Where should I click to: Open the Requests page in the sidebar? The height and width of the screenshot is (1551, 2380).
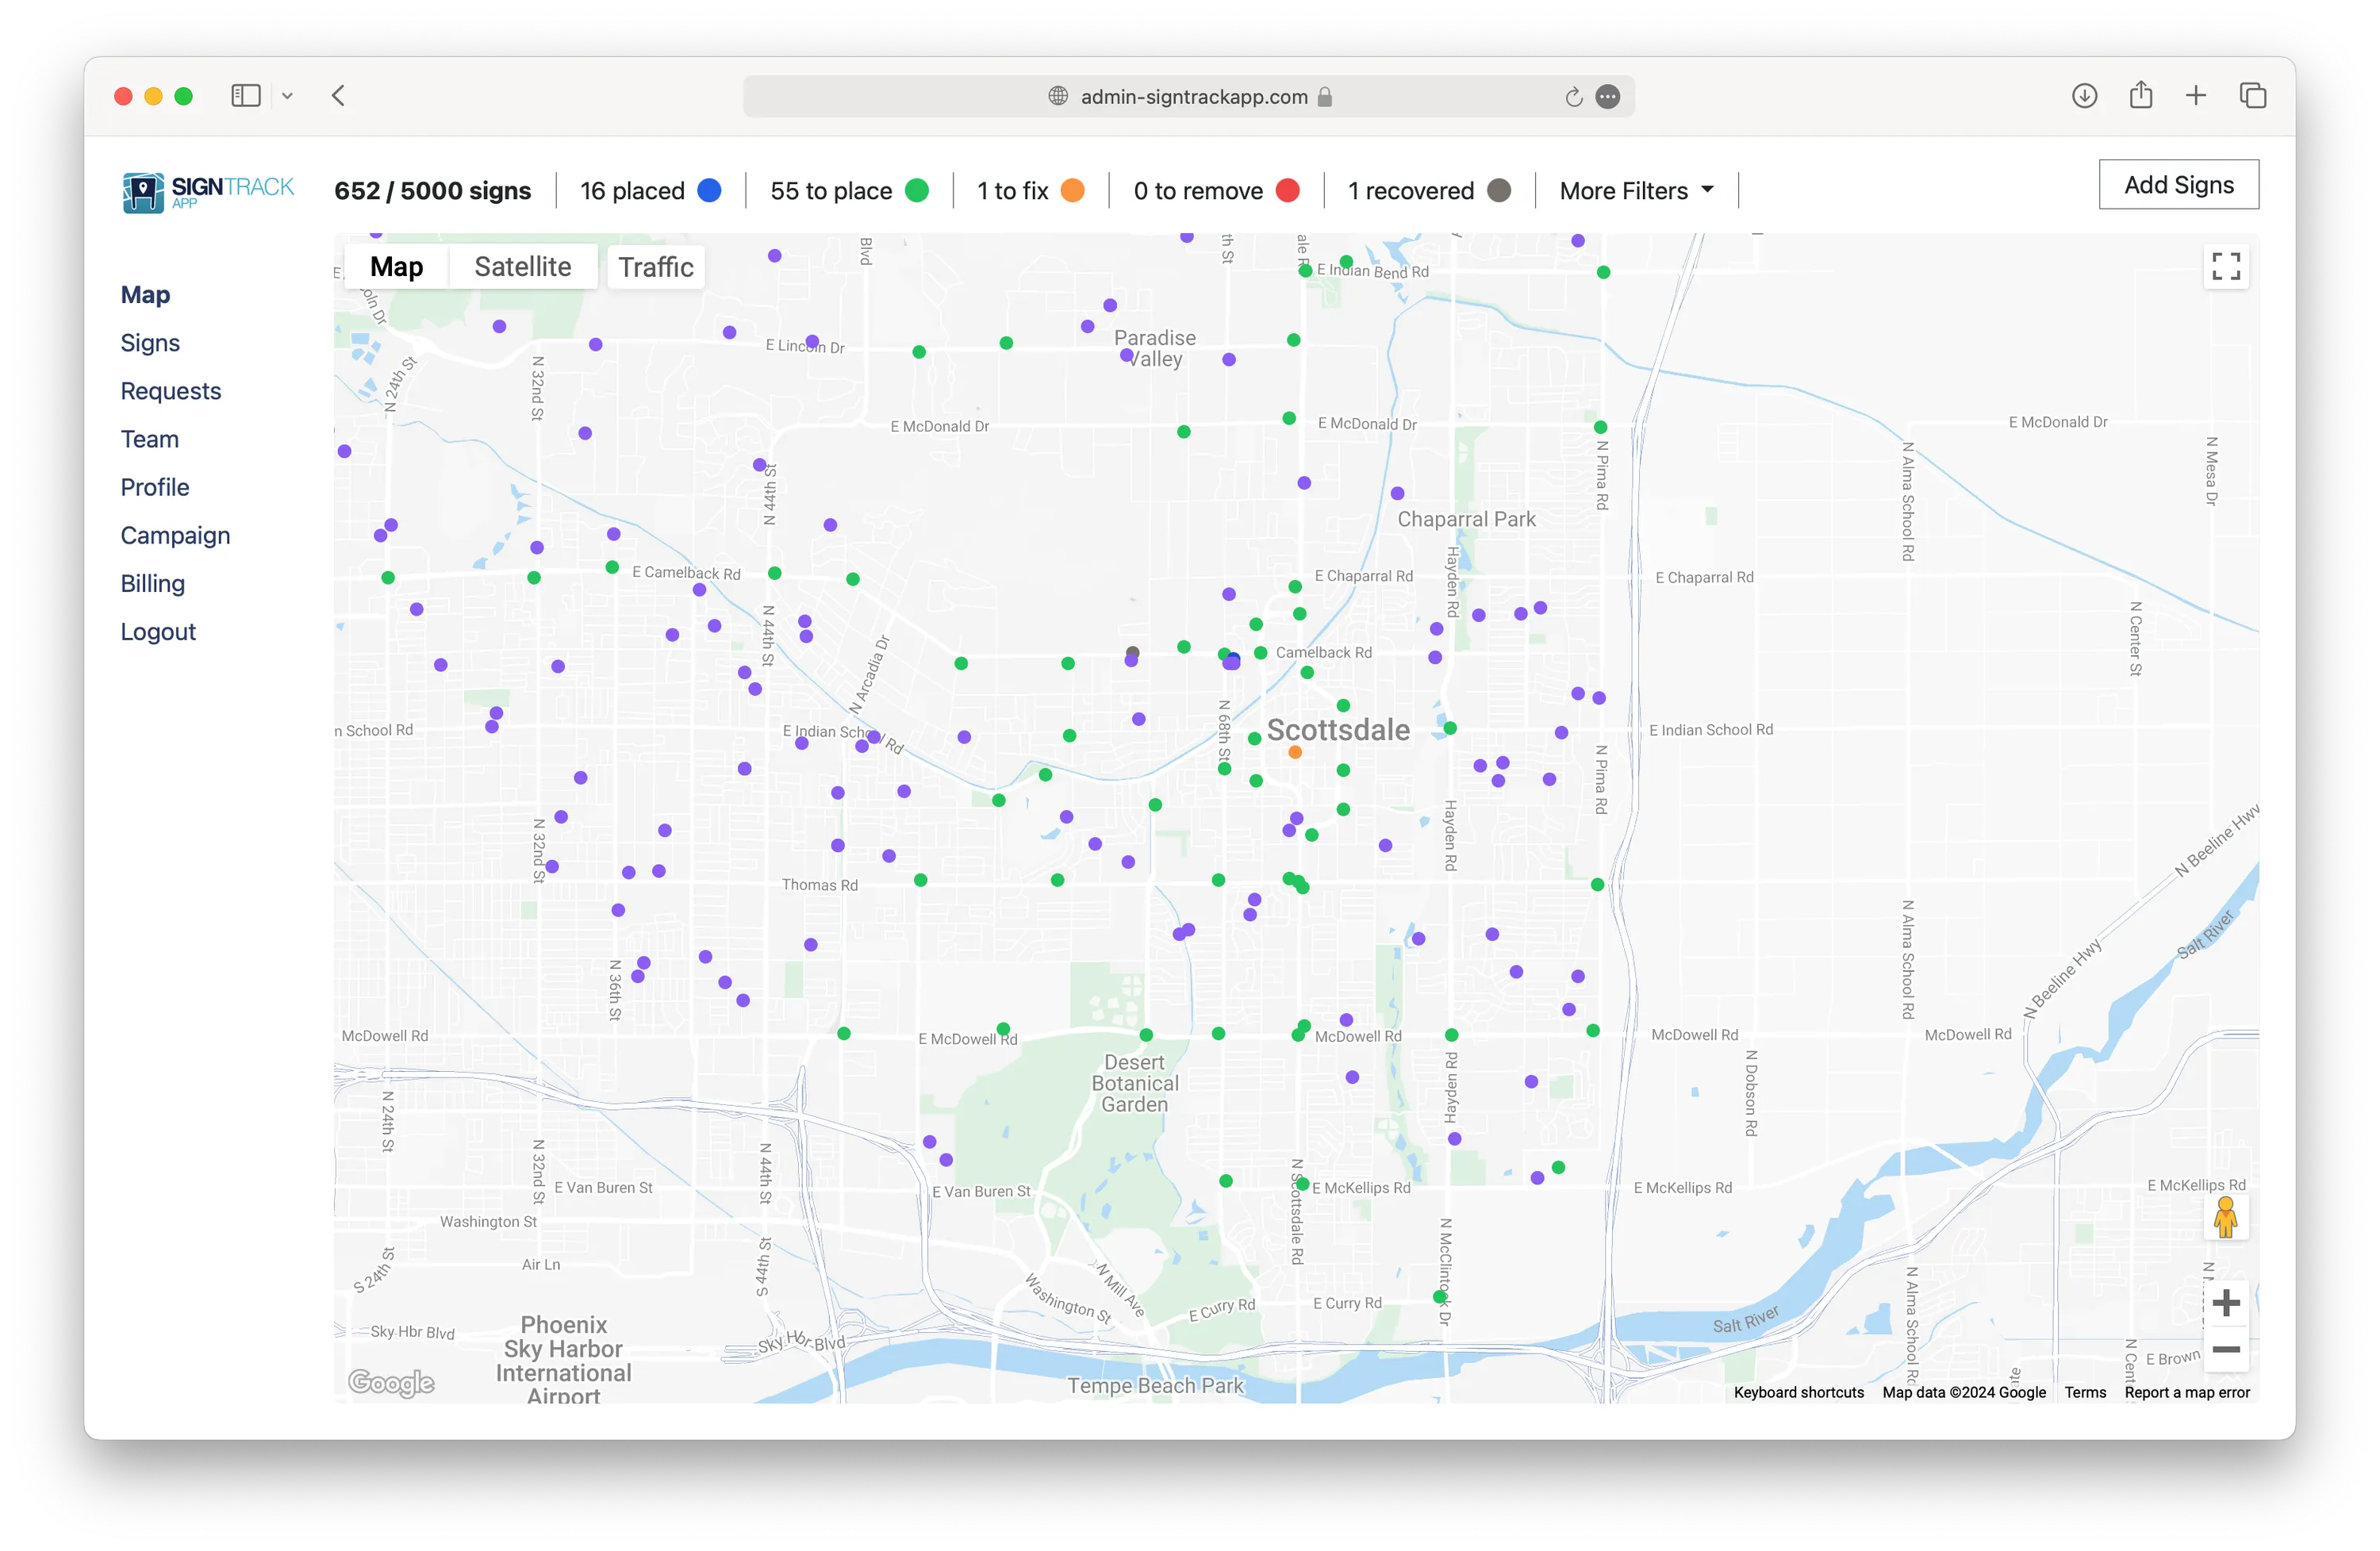171,391
